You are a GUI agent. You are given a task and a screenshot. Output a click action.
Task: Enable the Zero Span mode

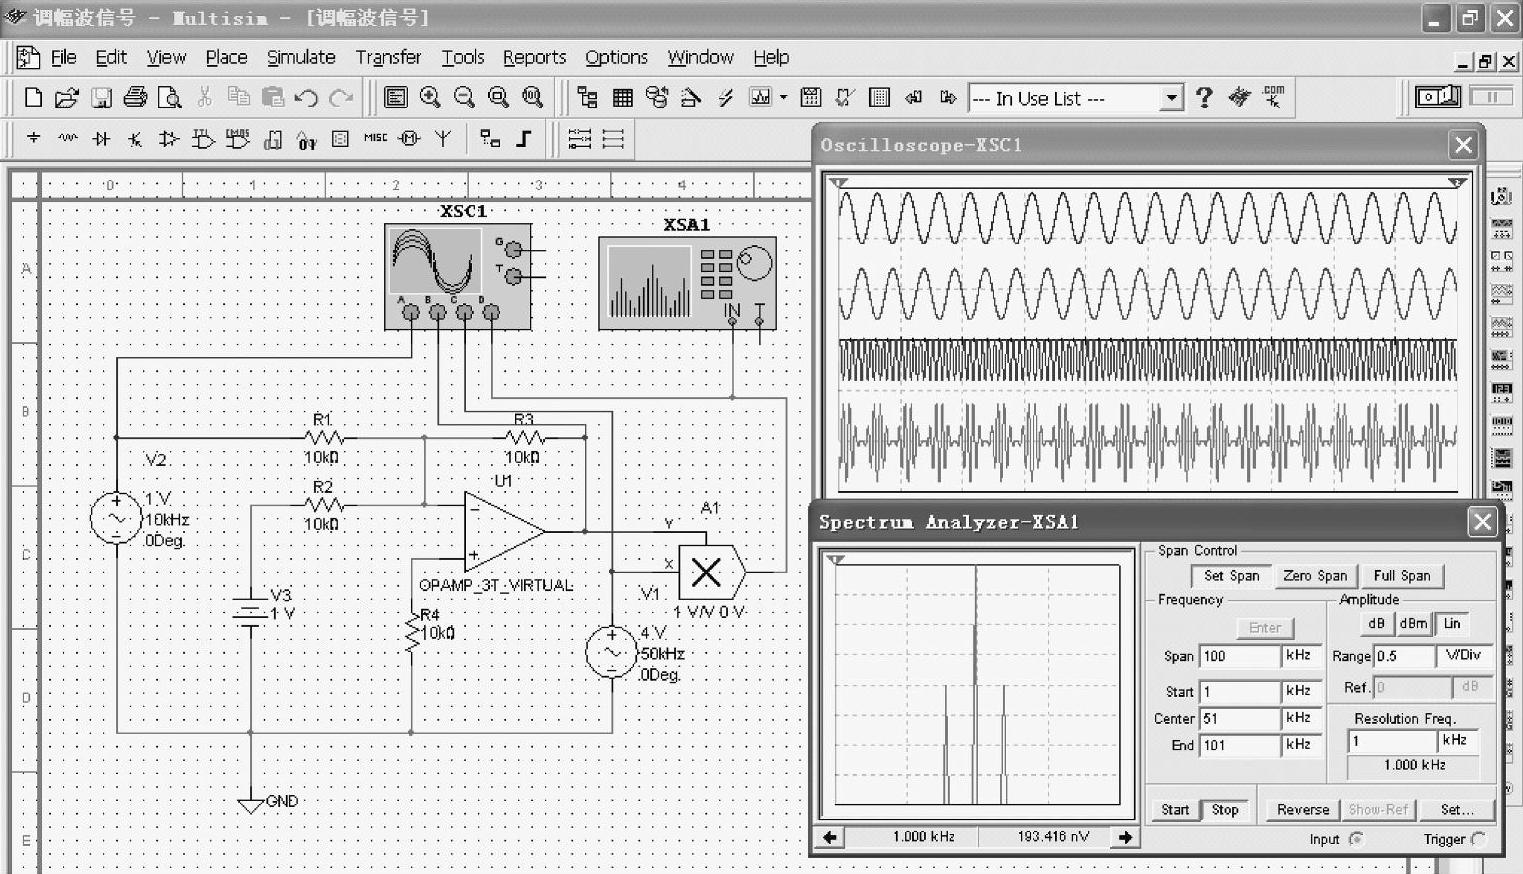[x=1314, y=576]
